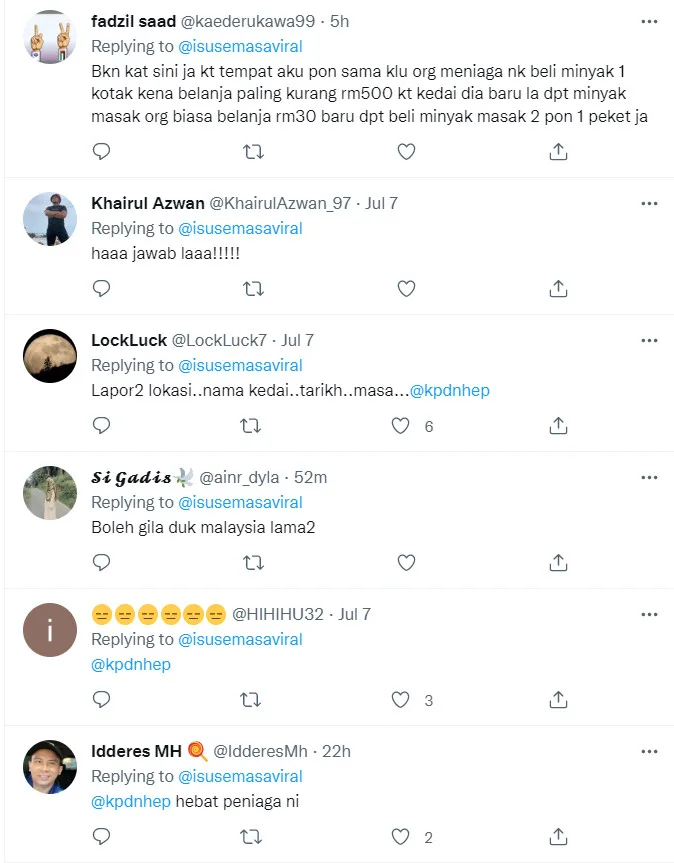This screenshot has width=674, height=863.
Task: Open @isusemasaviral link in fadzil saad's reply
Action: [240, 46]
